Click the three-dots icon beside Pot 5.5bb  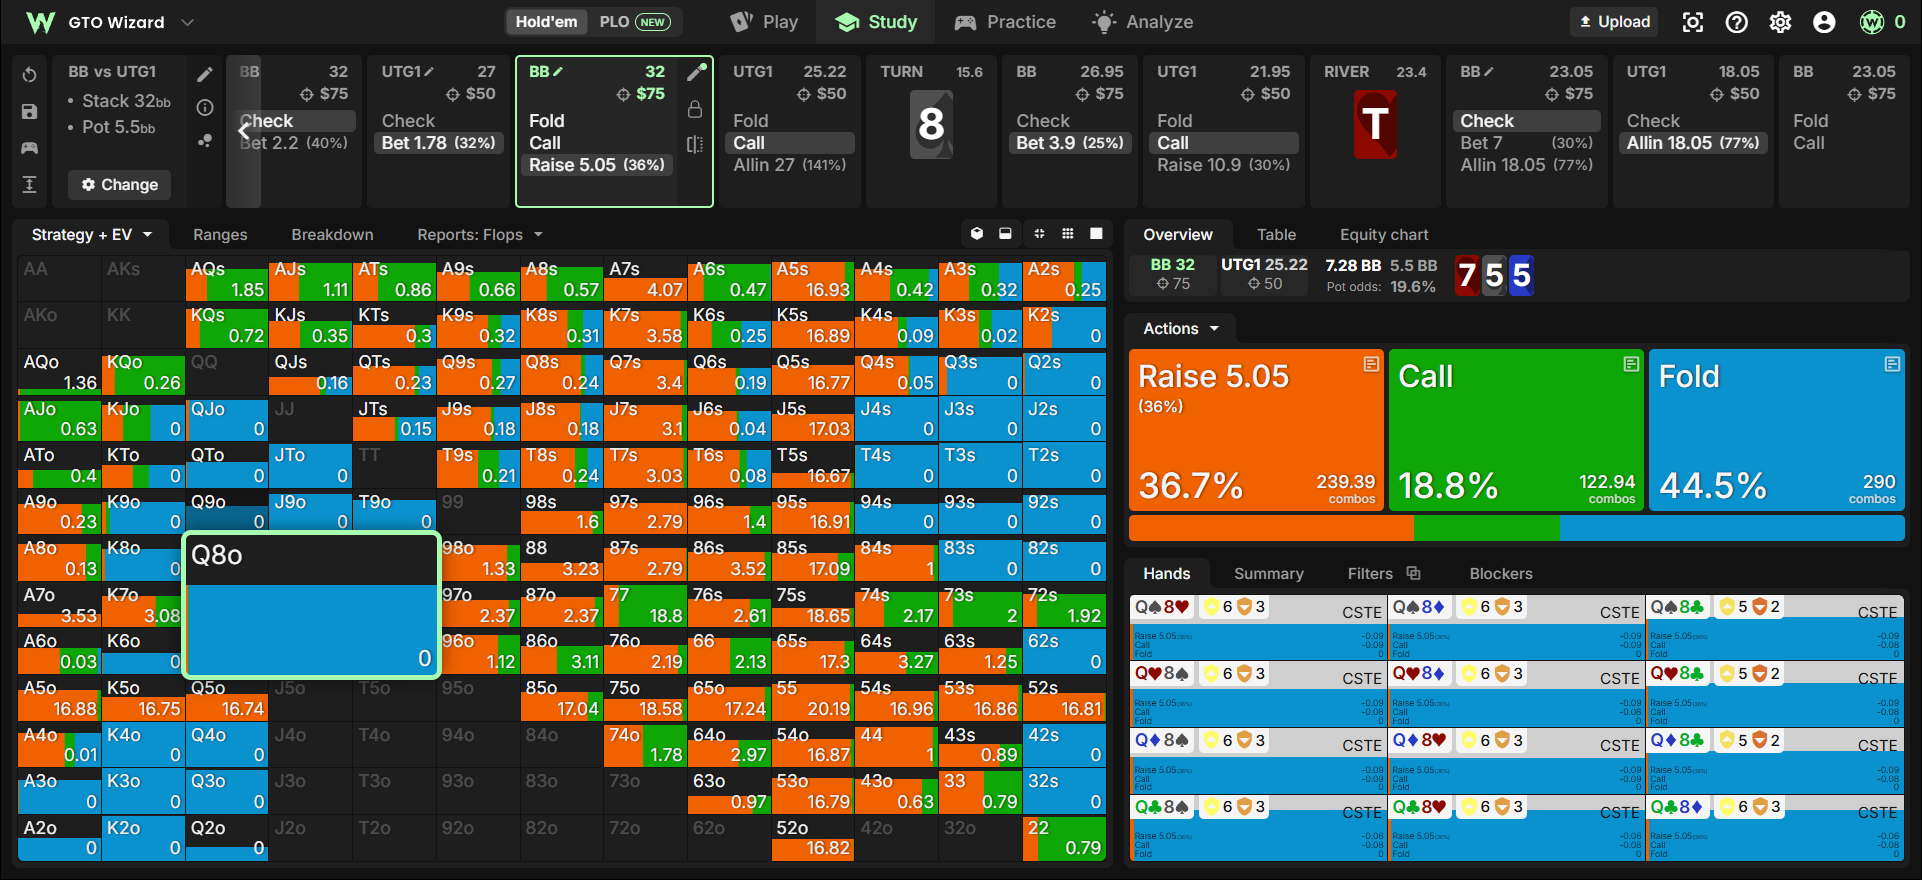(x=205, y=141)
